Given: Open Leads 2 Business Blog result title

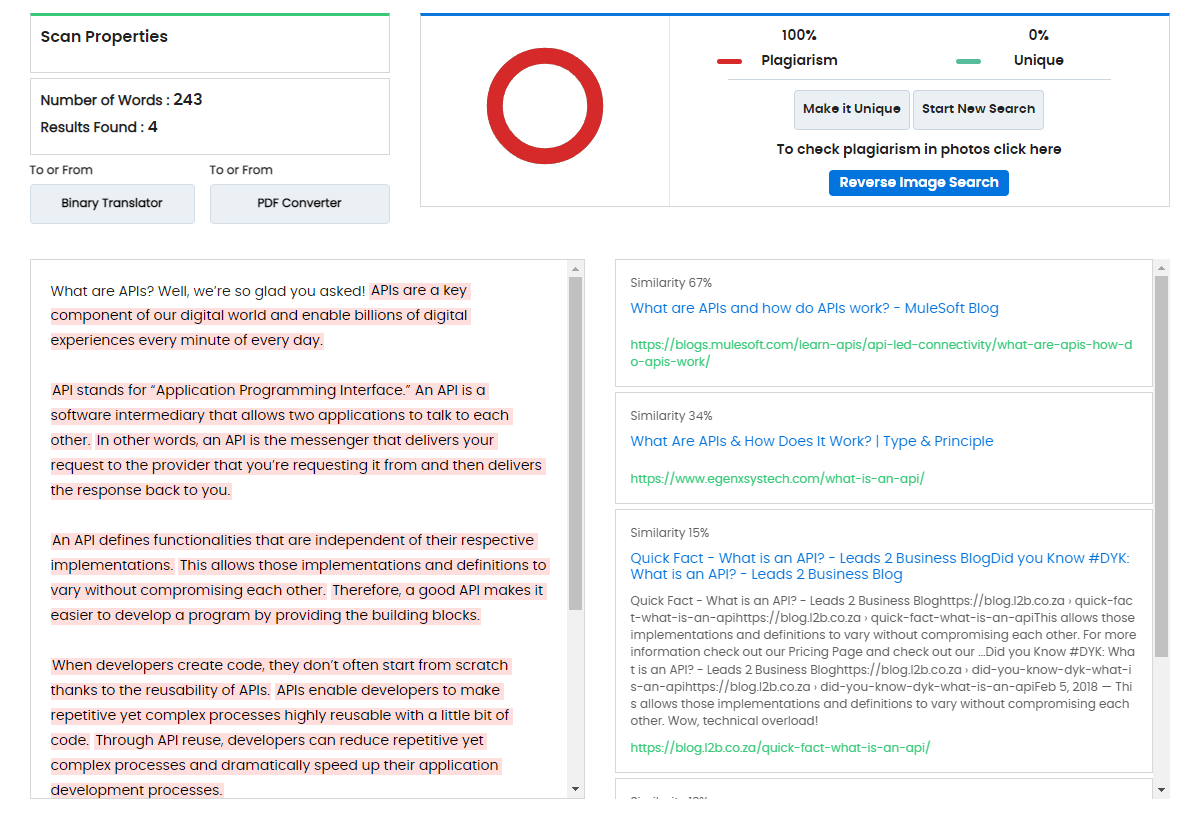Looking at the screenshot, I should click(x=879, y=566).
